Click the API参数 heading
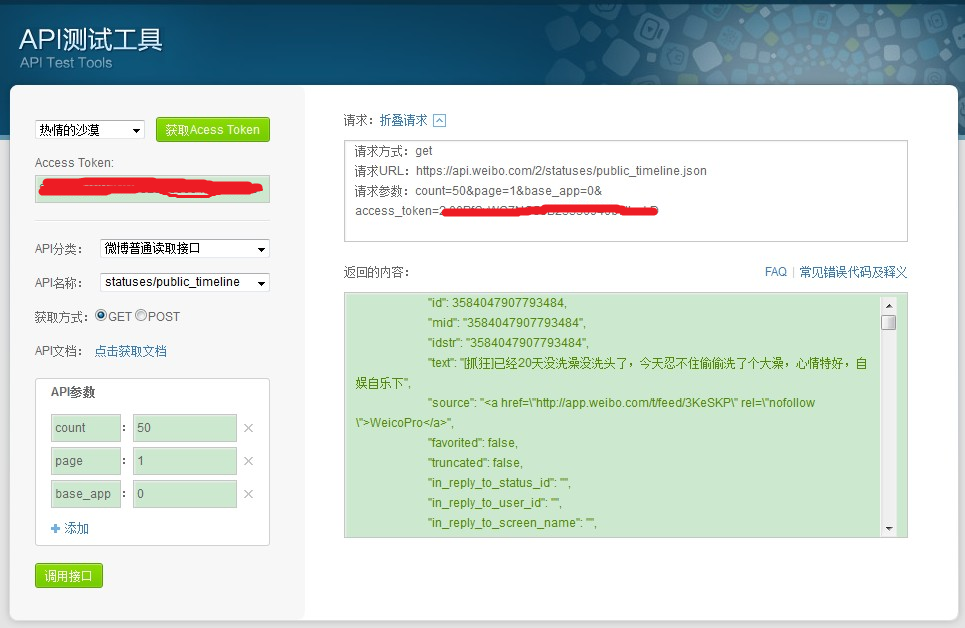Image resolution: width=965 pixels, height=628 pixels. coord(73,392)
